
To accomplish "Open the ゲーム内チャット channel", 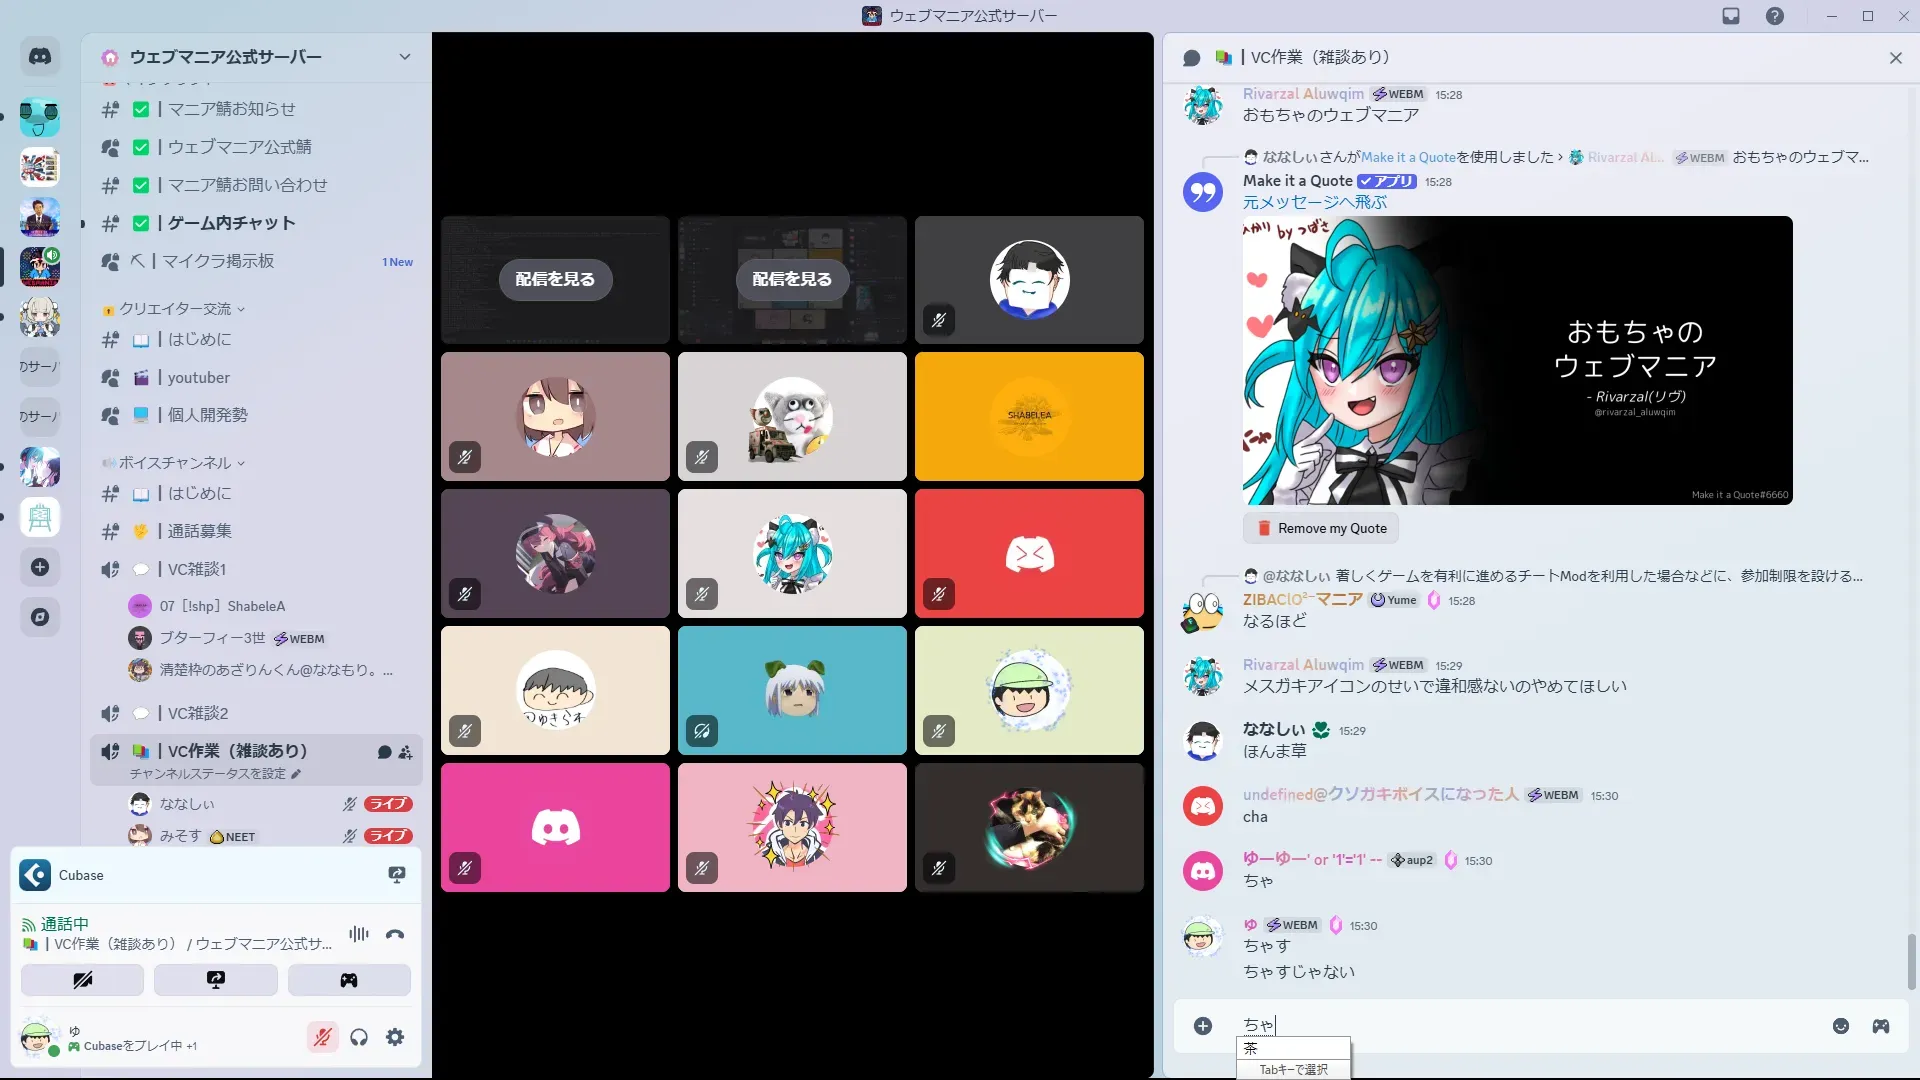I will tap(231, 223).
